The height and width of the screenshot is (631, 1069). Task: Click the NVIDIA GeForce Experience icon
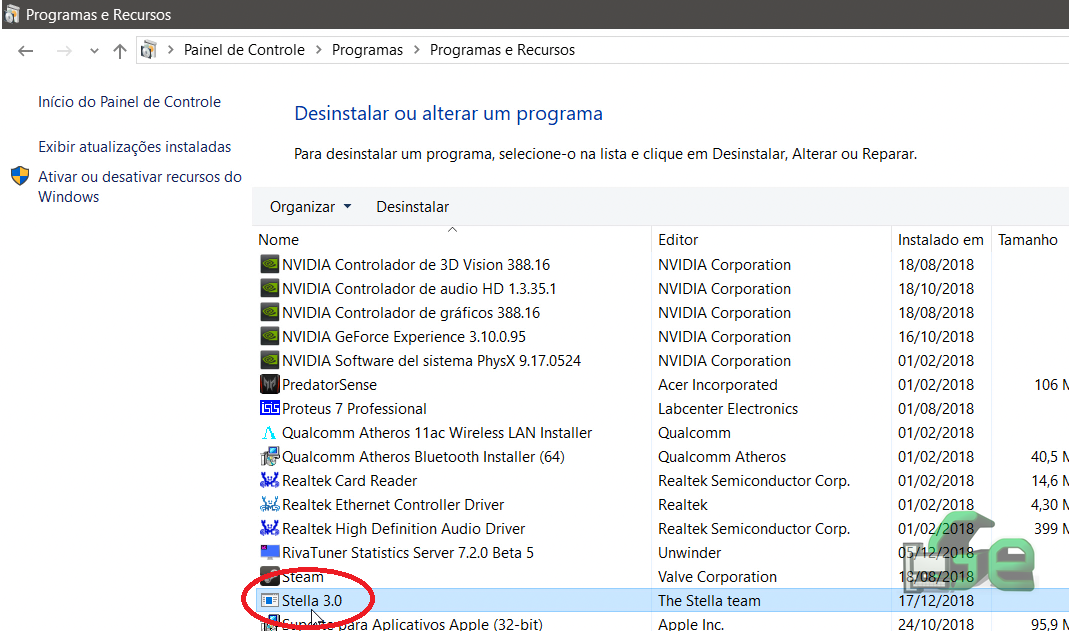(x=269, y=337)
